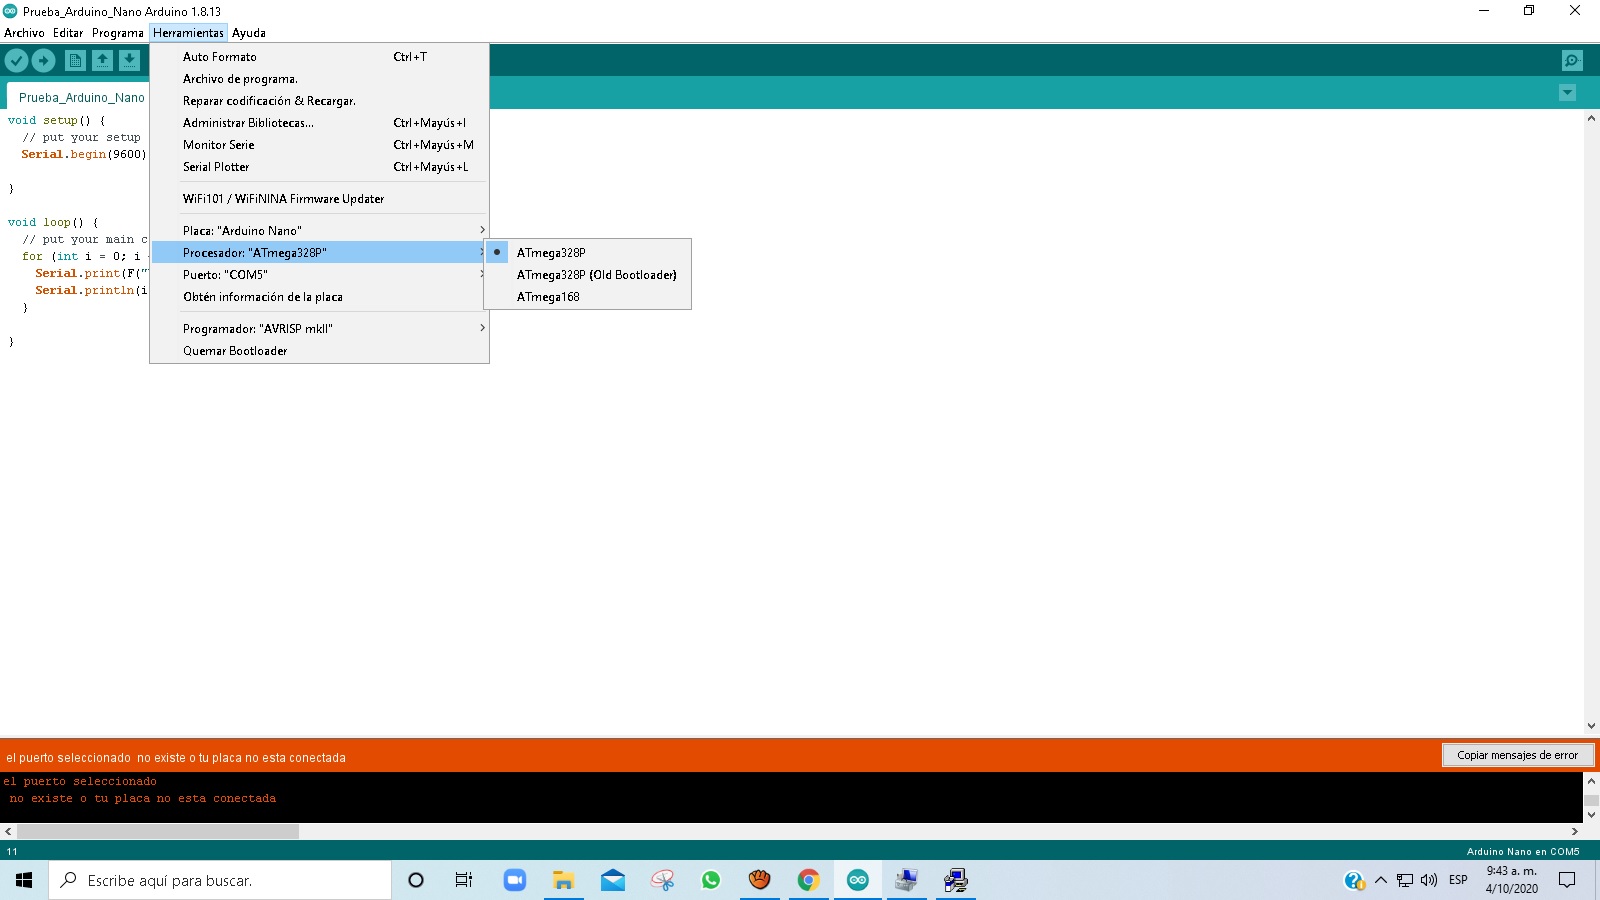Open Snipping tool icon on taskbar
This screenshot has width=1600, height=900.
[x=662, y=880]
